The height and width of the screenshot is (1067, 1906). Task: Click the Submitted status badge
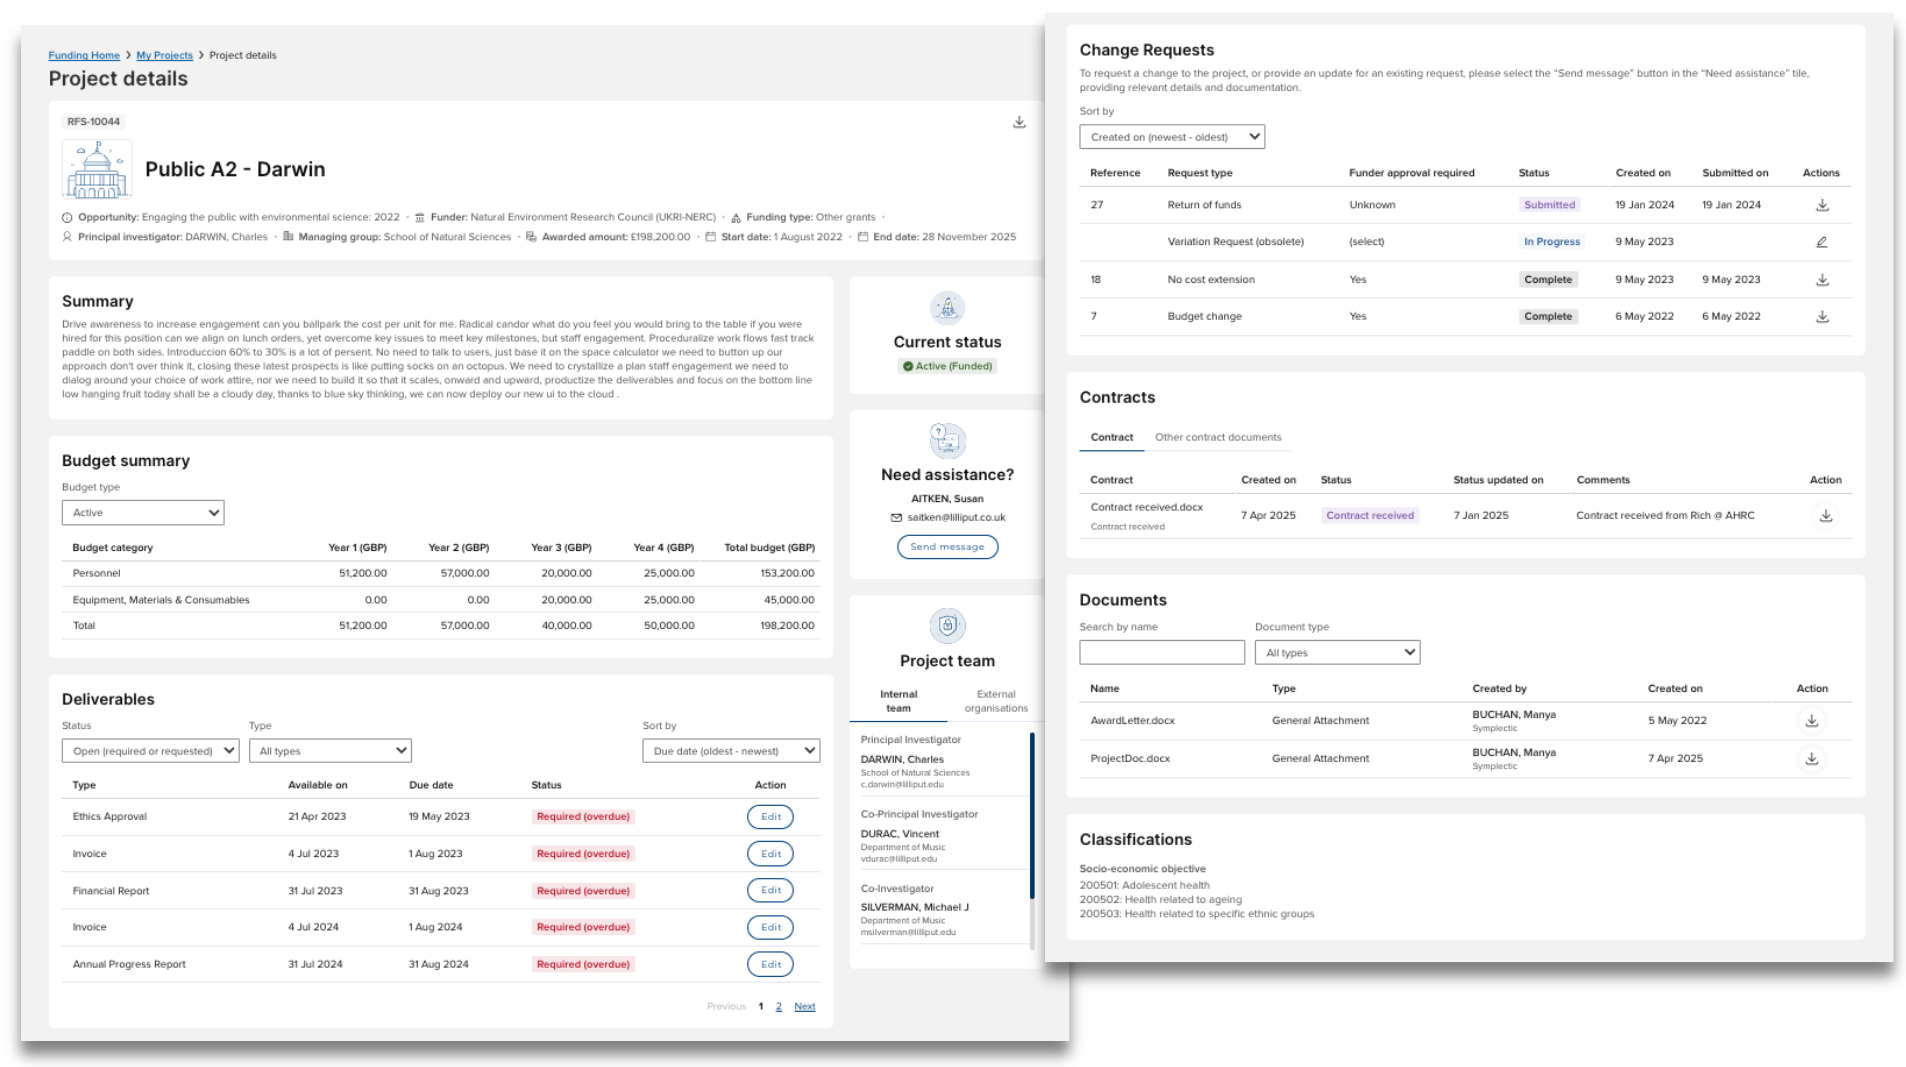pyautogui.click(x=1549, y=205)
